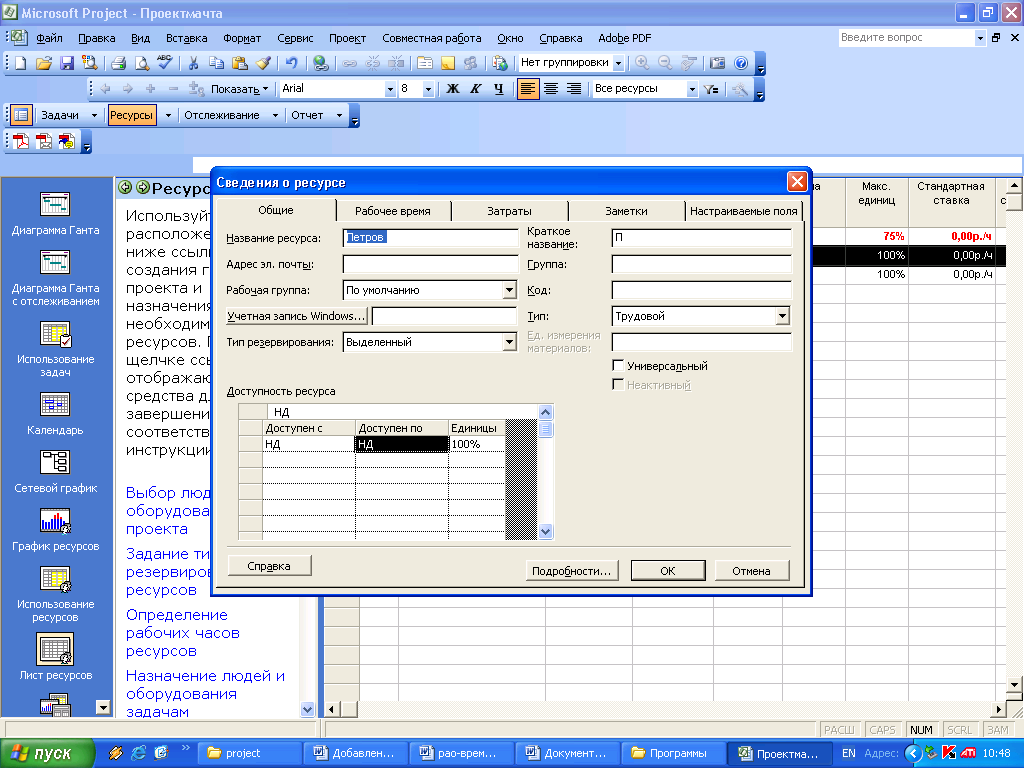This screenshot has height=768, width=1024.
Task: Align text center toolbar icon
Action: (551, 89)
